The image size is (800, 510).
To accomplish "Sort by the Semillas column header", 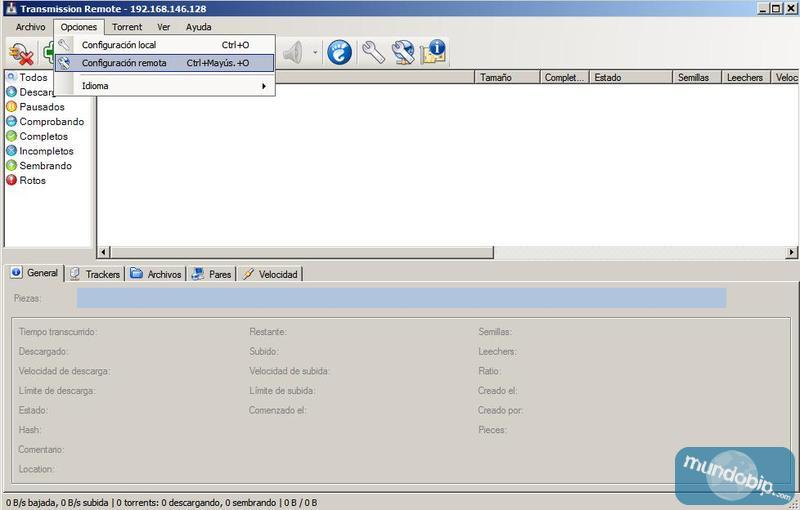I will (x=697, y=78).
